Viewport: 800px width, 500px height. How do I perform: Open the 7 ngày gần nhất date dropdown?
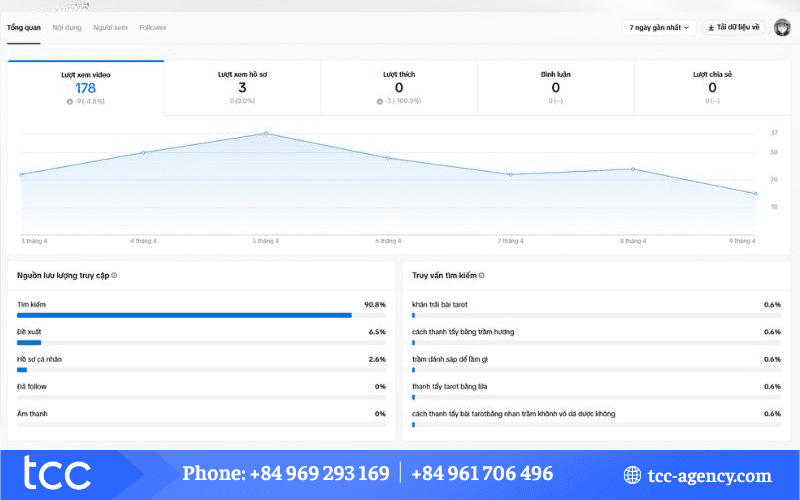pyautogui.click(x=658, y=28)
